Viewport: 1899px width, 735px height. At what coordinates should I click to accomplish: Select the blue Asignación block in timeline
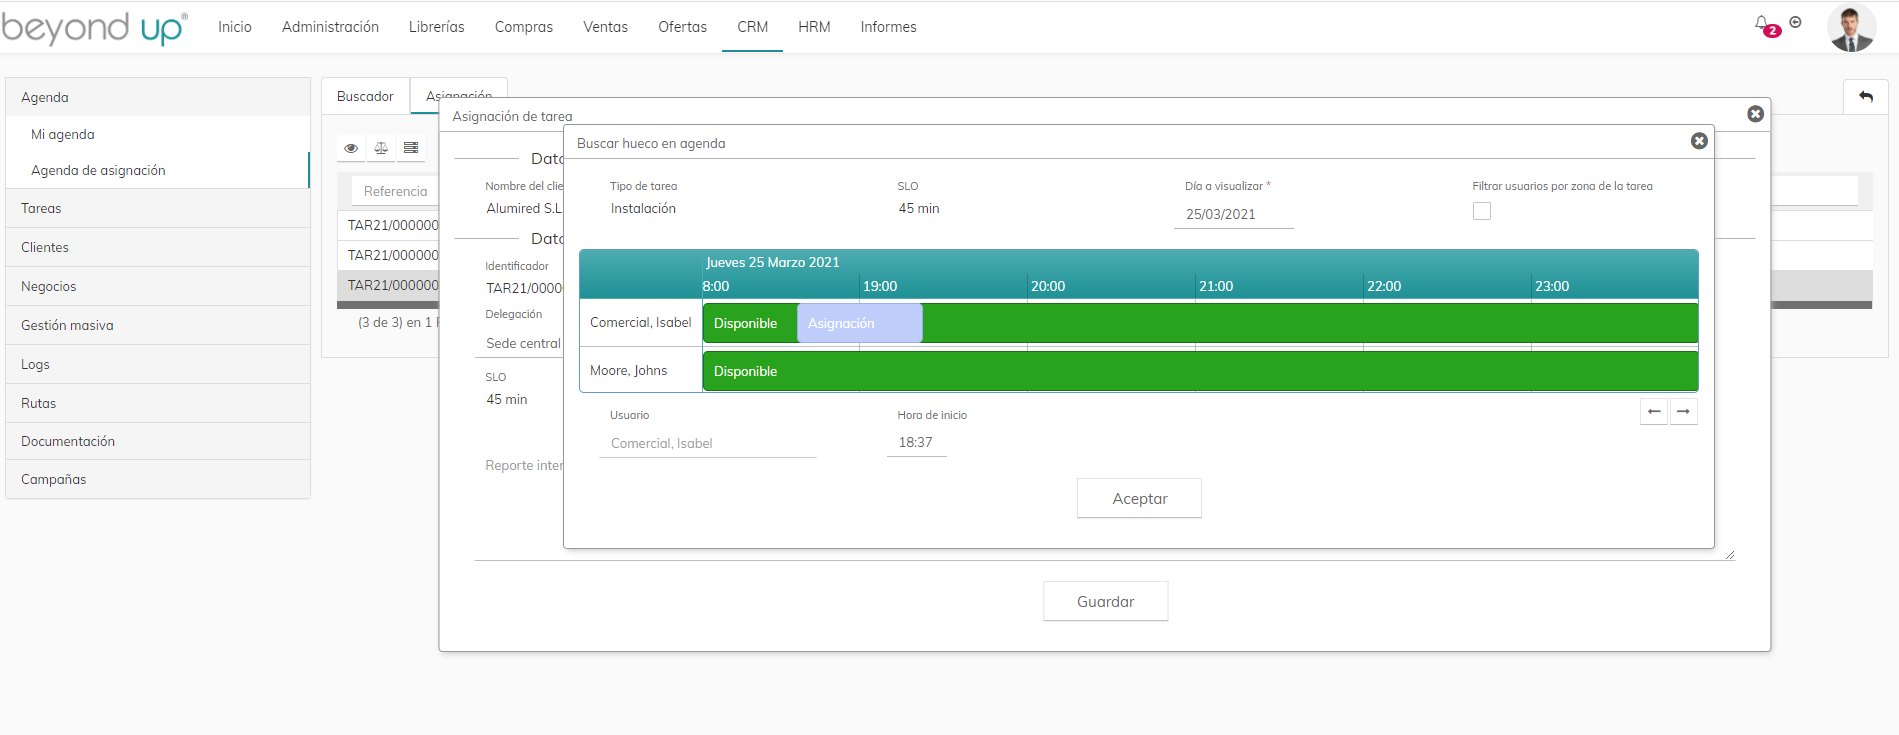click(859, 323)
